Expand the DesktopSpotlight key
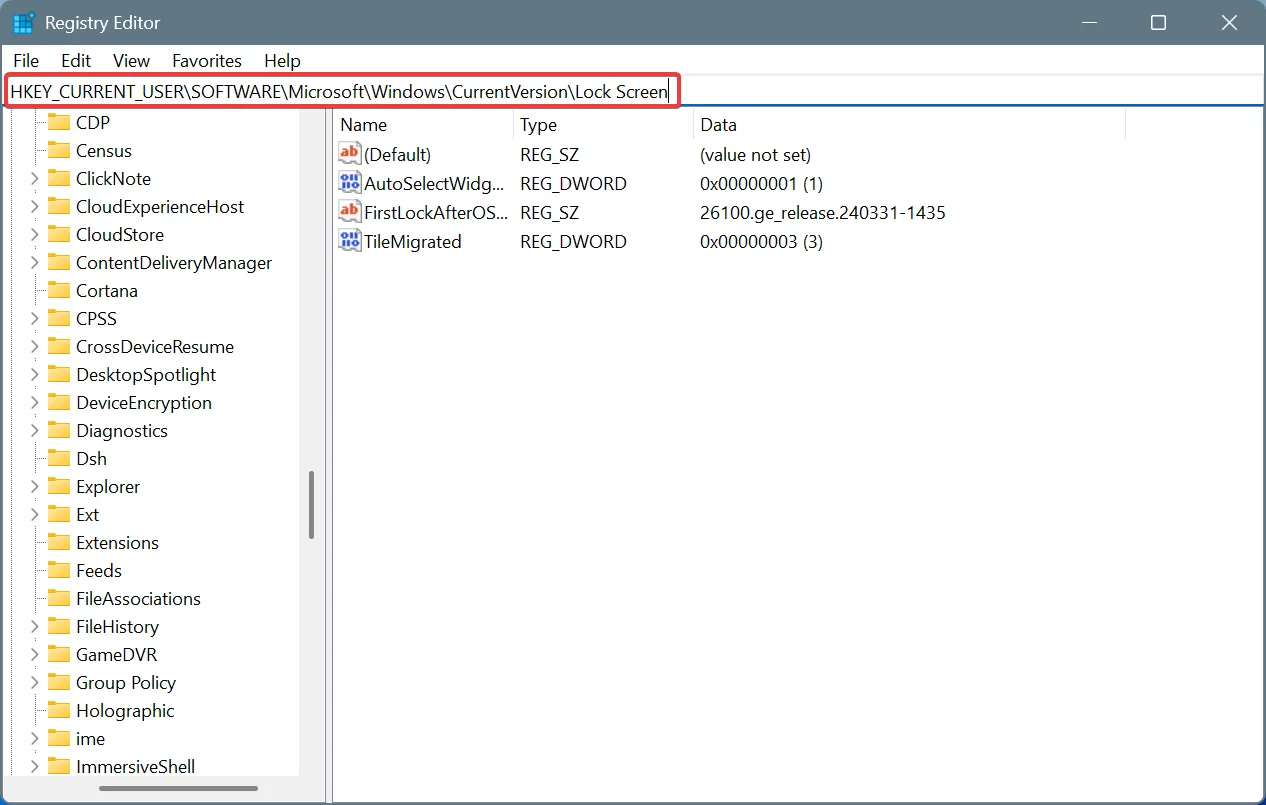 tap(35, 374)
